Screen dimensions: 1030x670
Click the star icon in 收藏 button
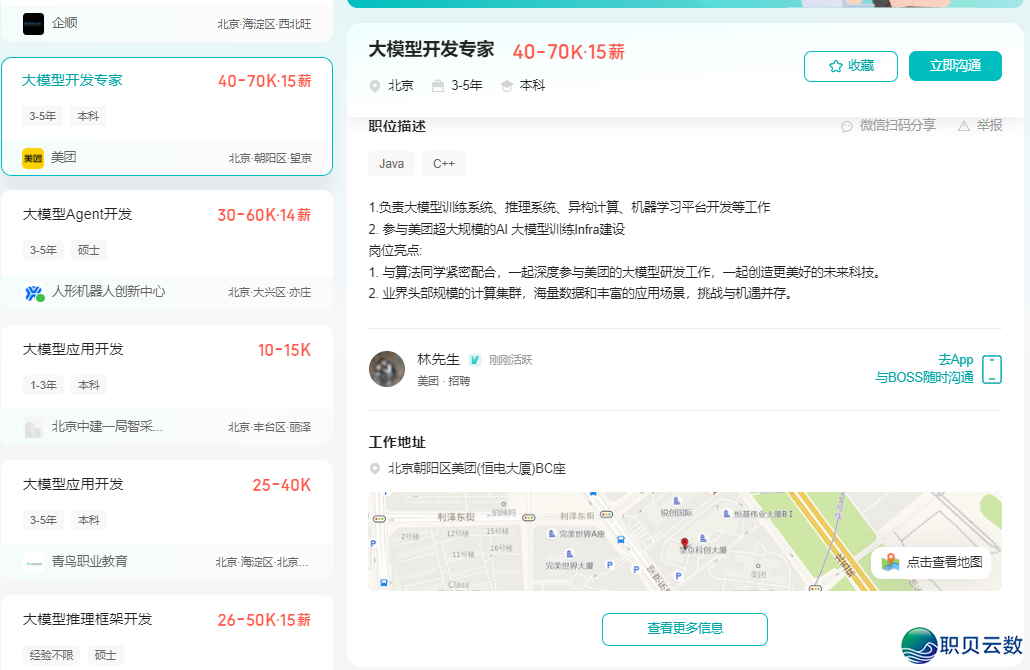click(x=836, y=66)
